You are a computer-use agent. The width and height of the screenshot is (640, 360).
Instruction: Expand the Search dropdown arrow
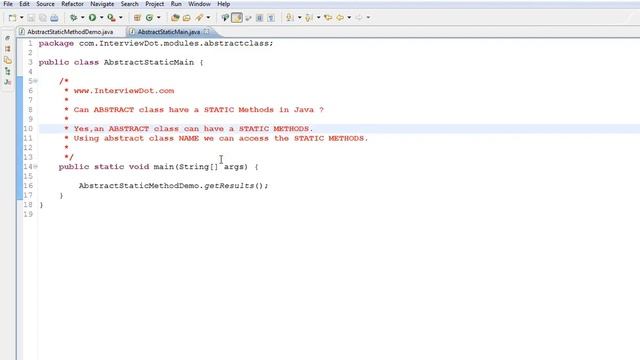[x=208, y=18]
